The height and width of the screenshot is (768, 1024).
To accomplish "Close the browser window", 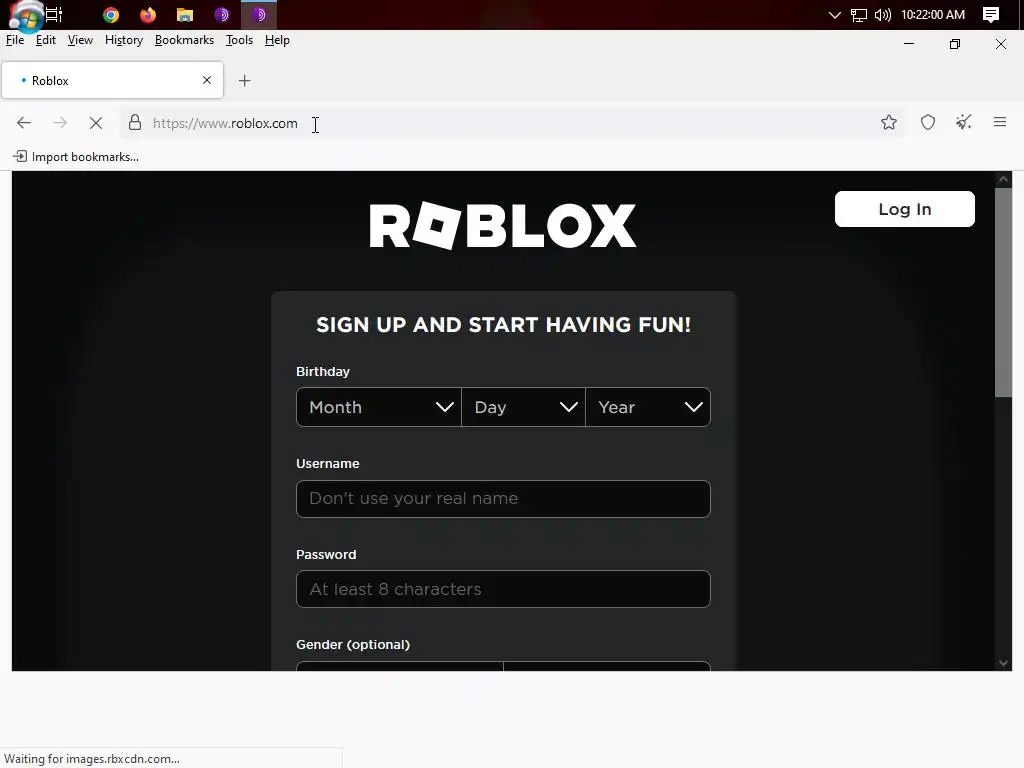I will pyautogui.click(x=1000, y=44).
